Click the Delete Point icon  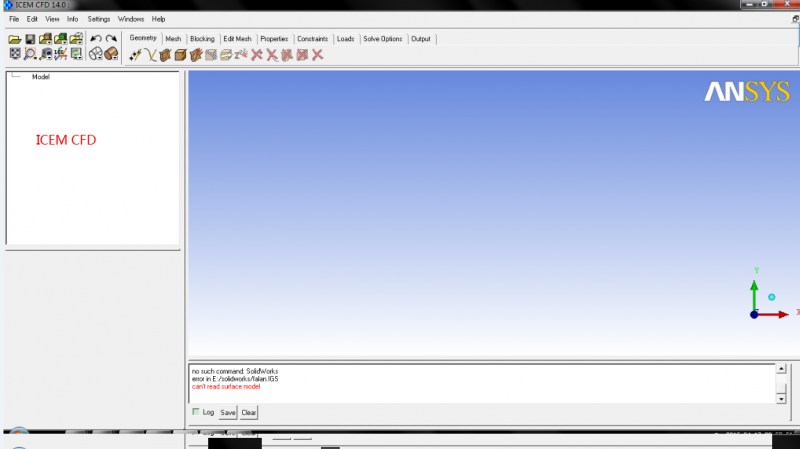(x=257, y=55)
